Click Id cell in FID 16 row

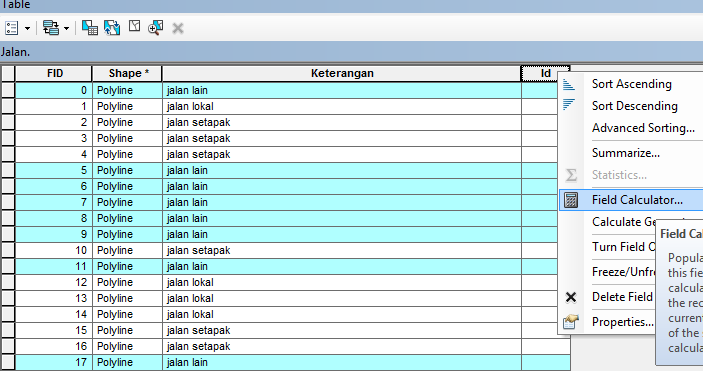[546, 346]
